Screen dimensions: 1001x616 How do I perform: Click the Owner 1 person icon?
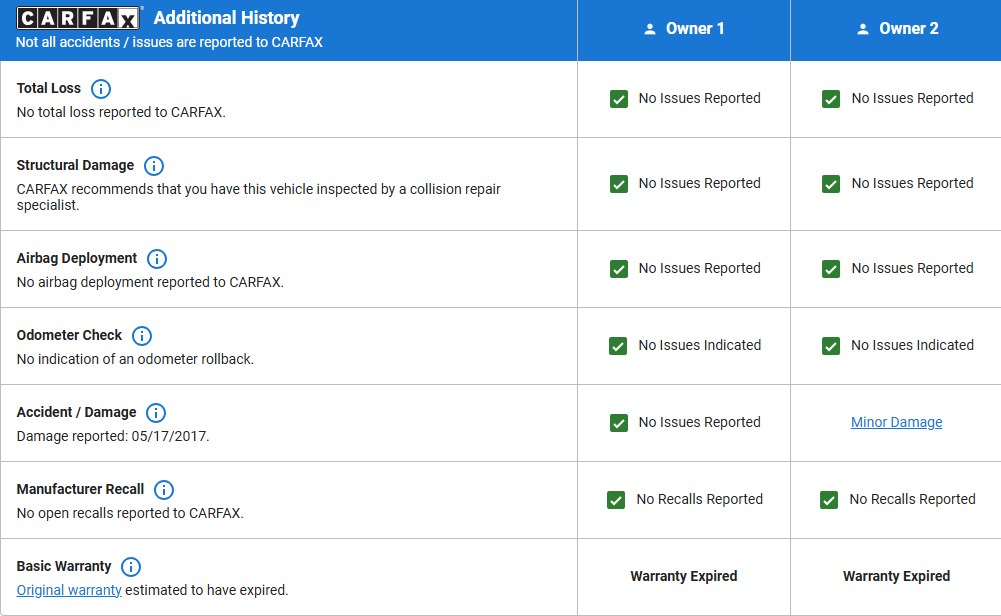pos(650,29)
